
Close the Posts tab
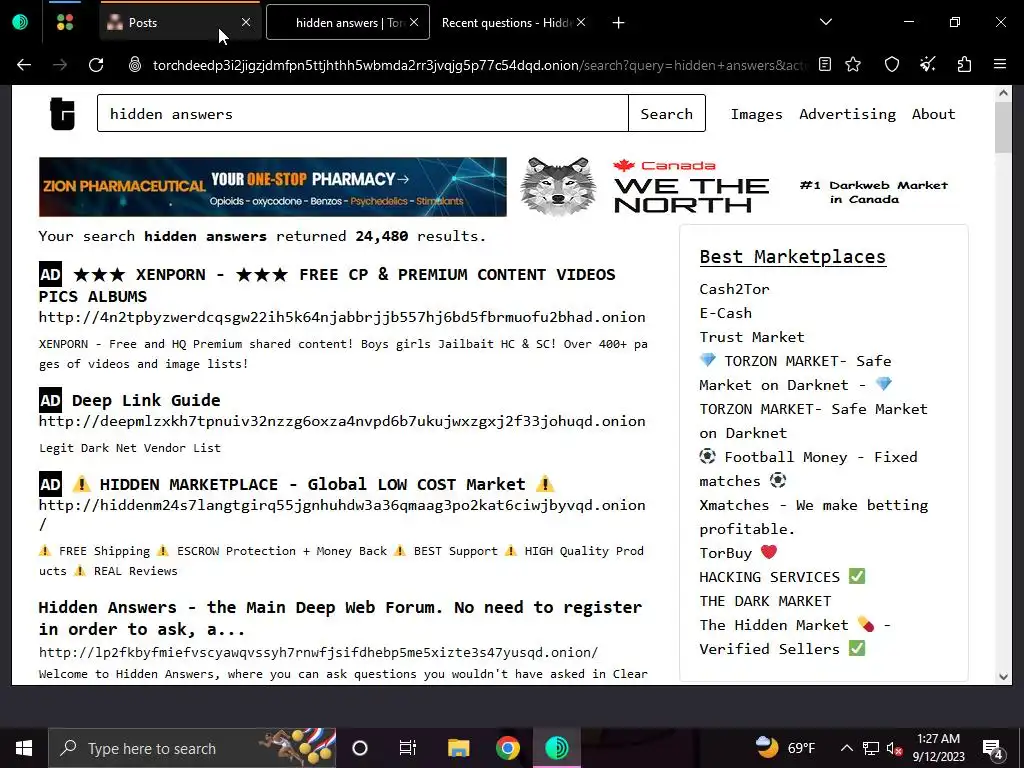tap(246, 22)
